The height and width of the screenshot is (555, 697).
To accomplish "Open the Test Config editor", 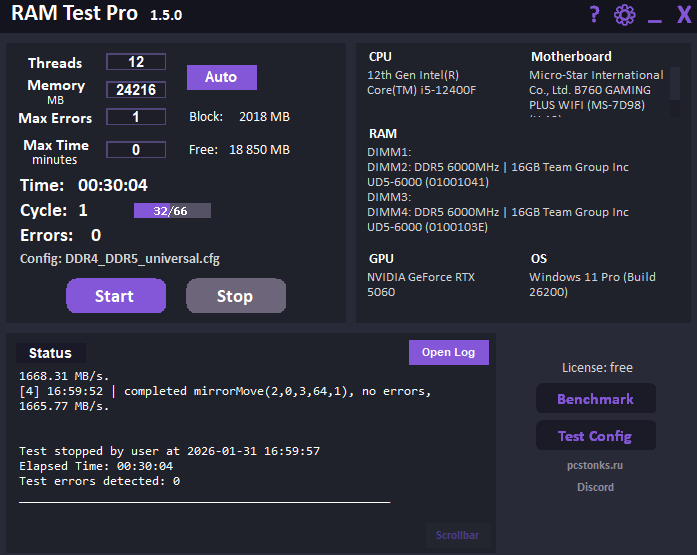I will [x=595, y=436].
